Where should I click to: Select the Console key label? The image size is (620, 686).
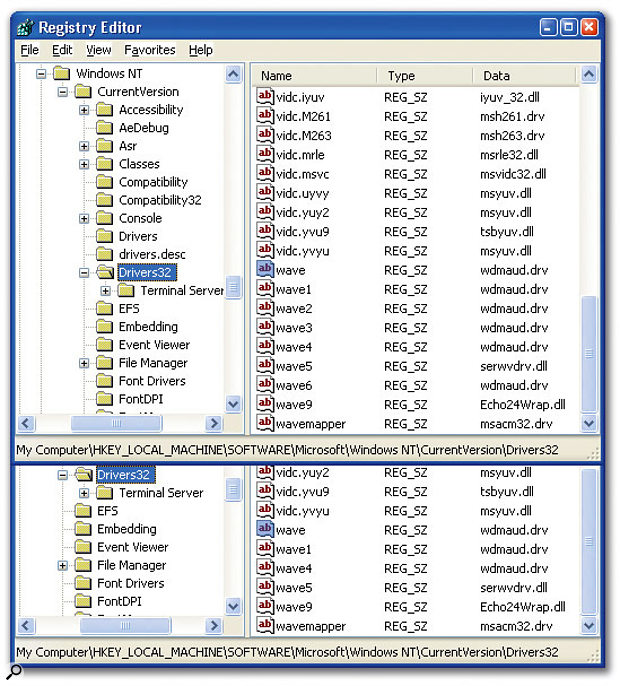140,218
